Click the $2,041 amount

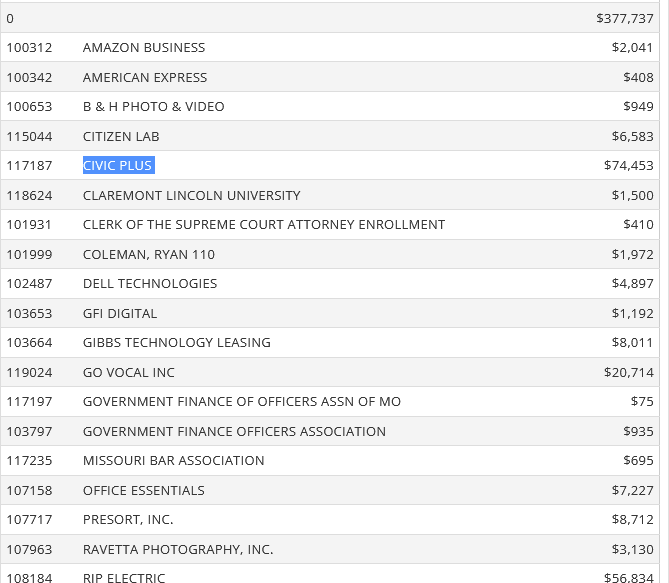coord(632,47)
